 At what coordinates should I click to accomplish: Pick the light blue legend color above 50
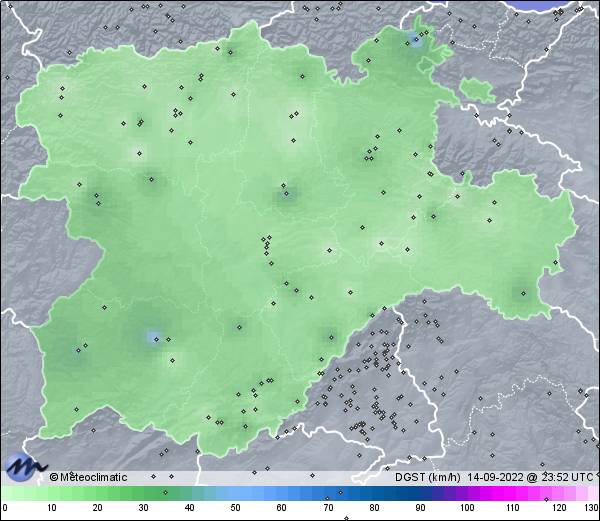tap(235, 493)
